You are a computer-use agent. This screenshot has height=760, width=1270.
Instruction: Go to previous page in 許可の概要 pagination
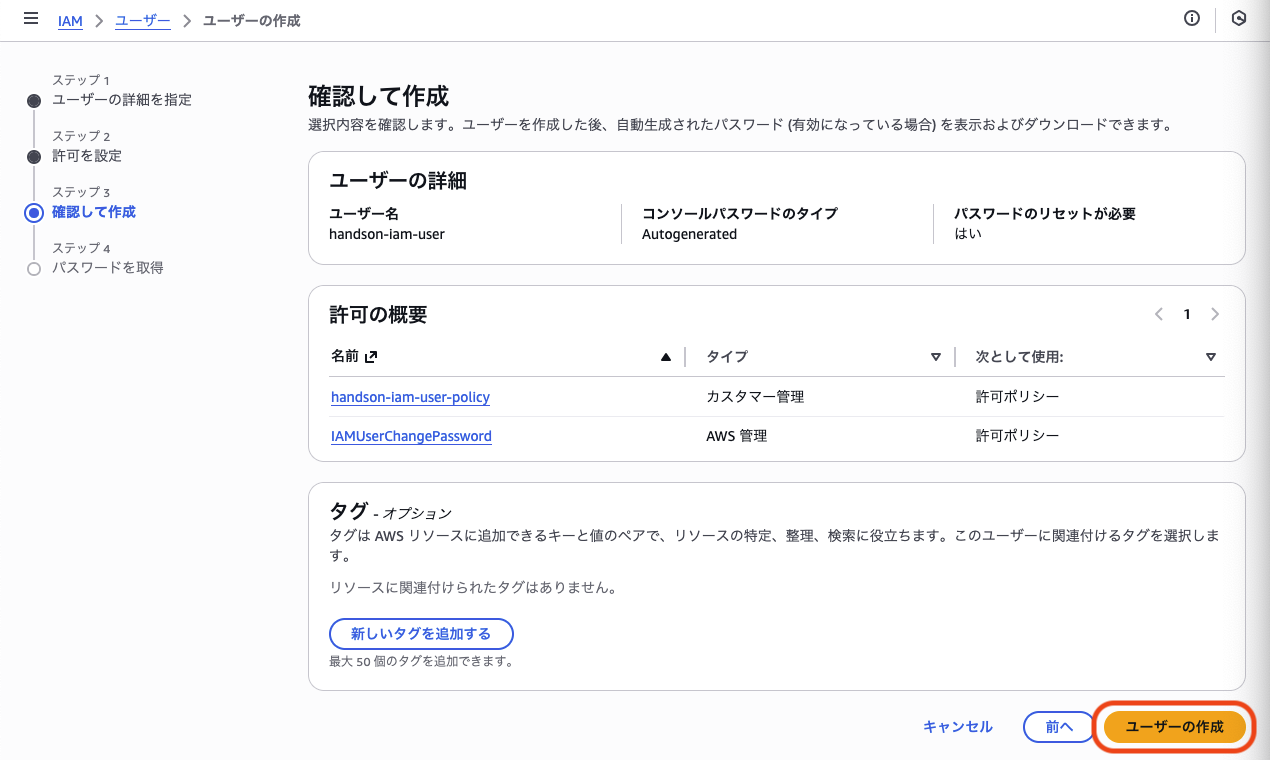pos(1158,314)
